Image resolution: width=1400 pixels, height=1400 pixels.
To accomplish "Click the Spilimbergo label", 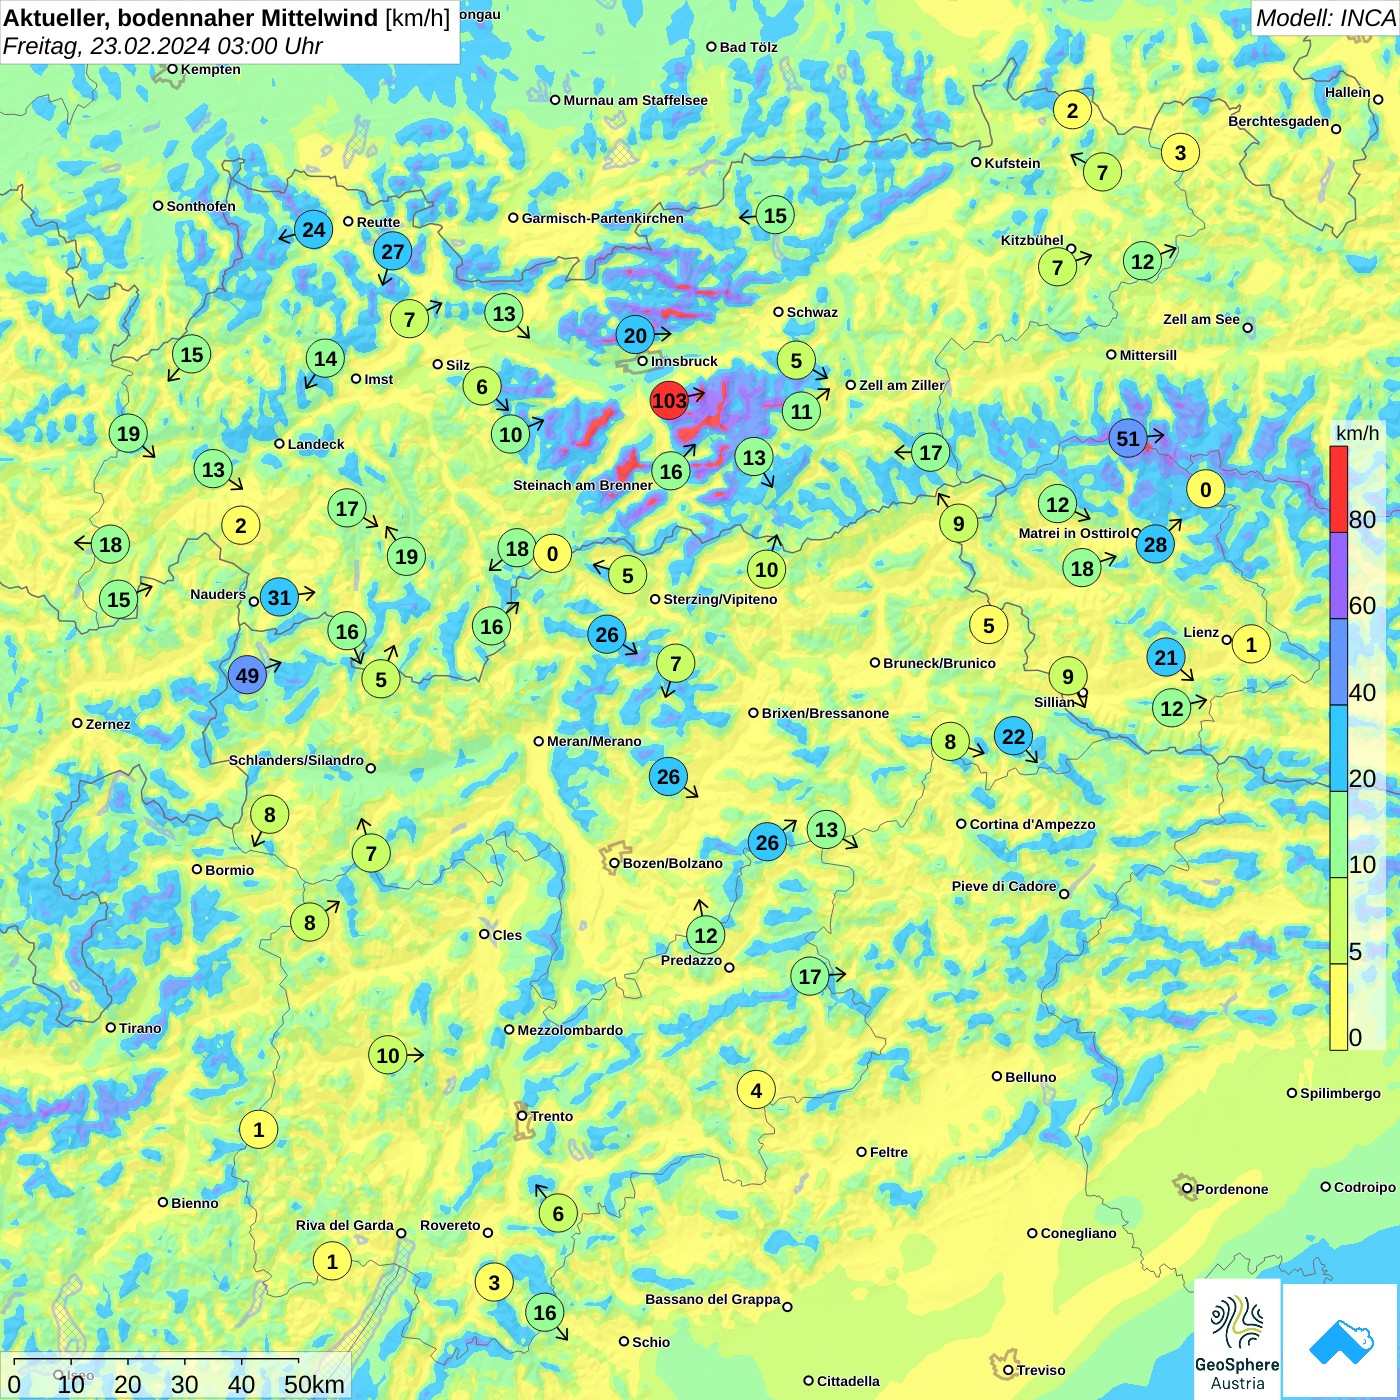I will [1340, 1093].
